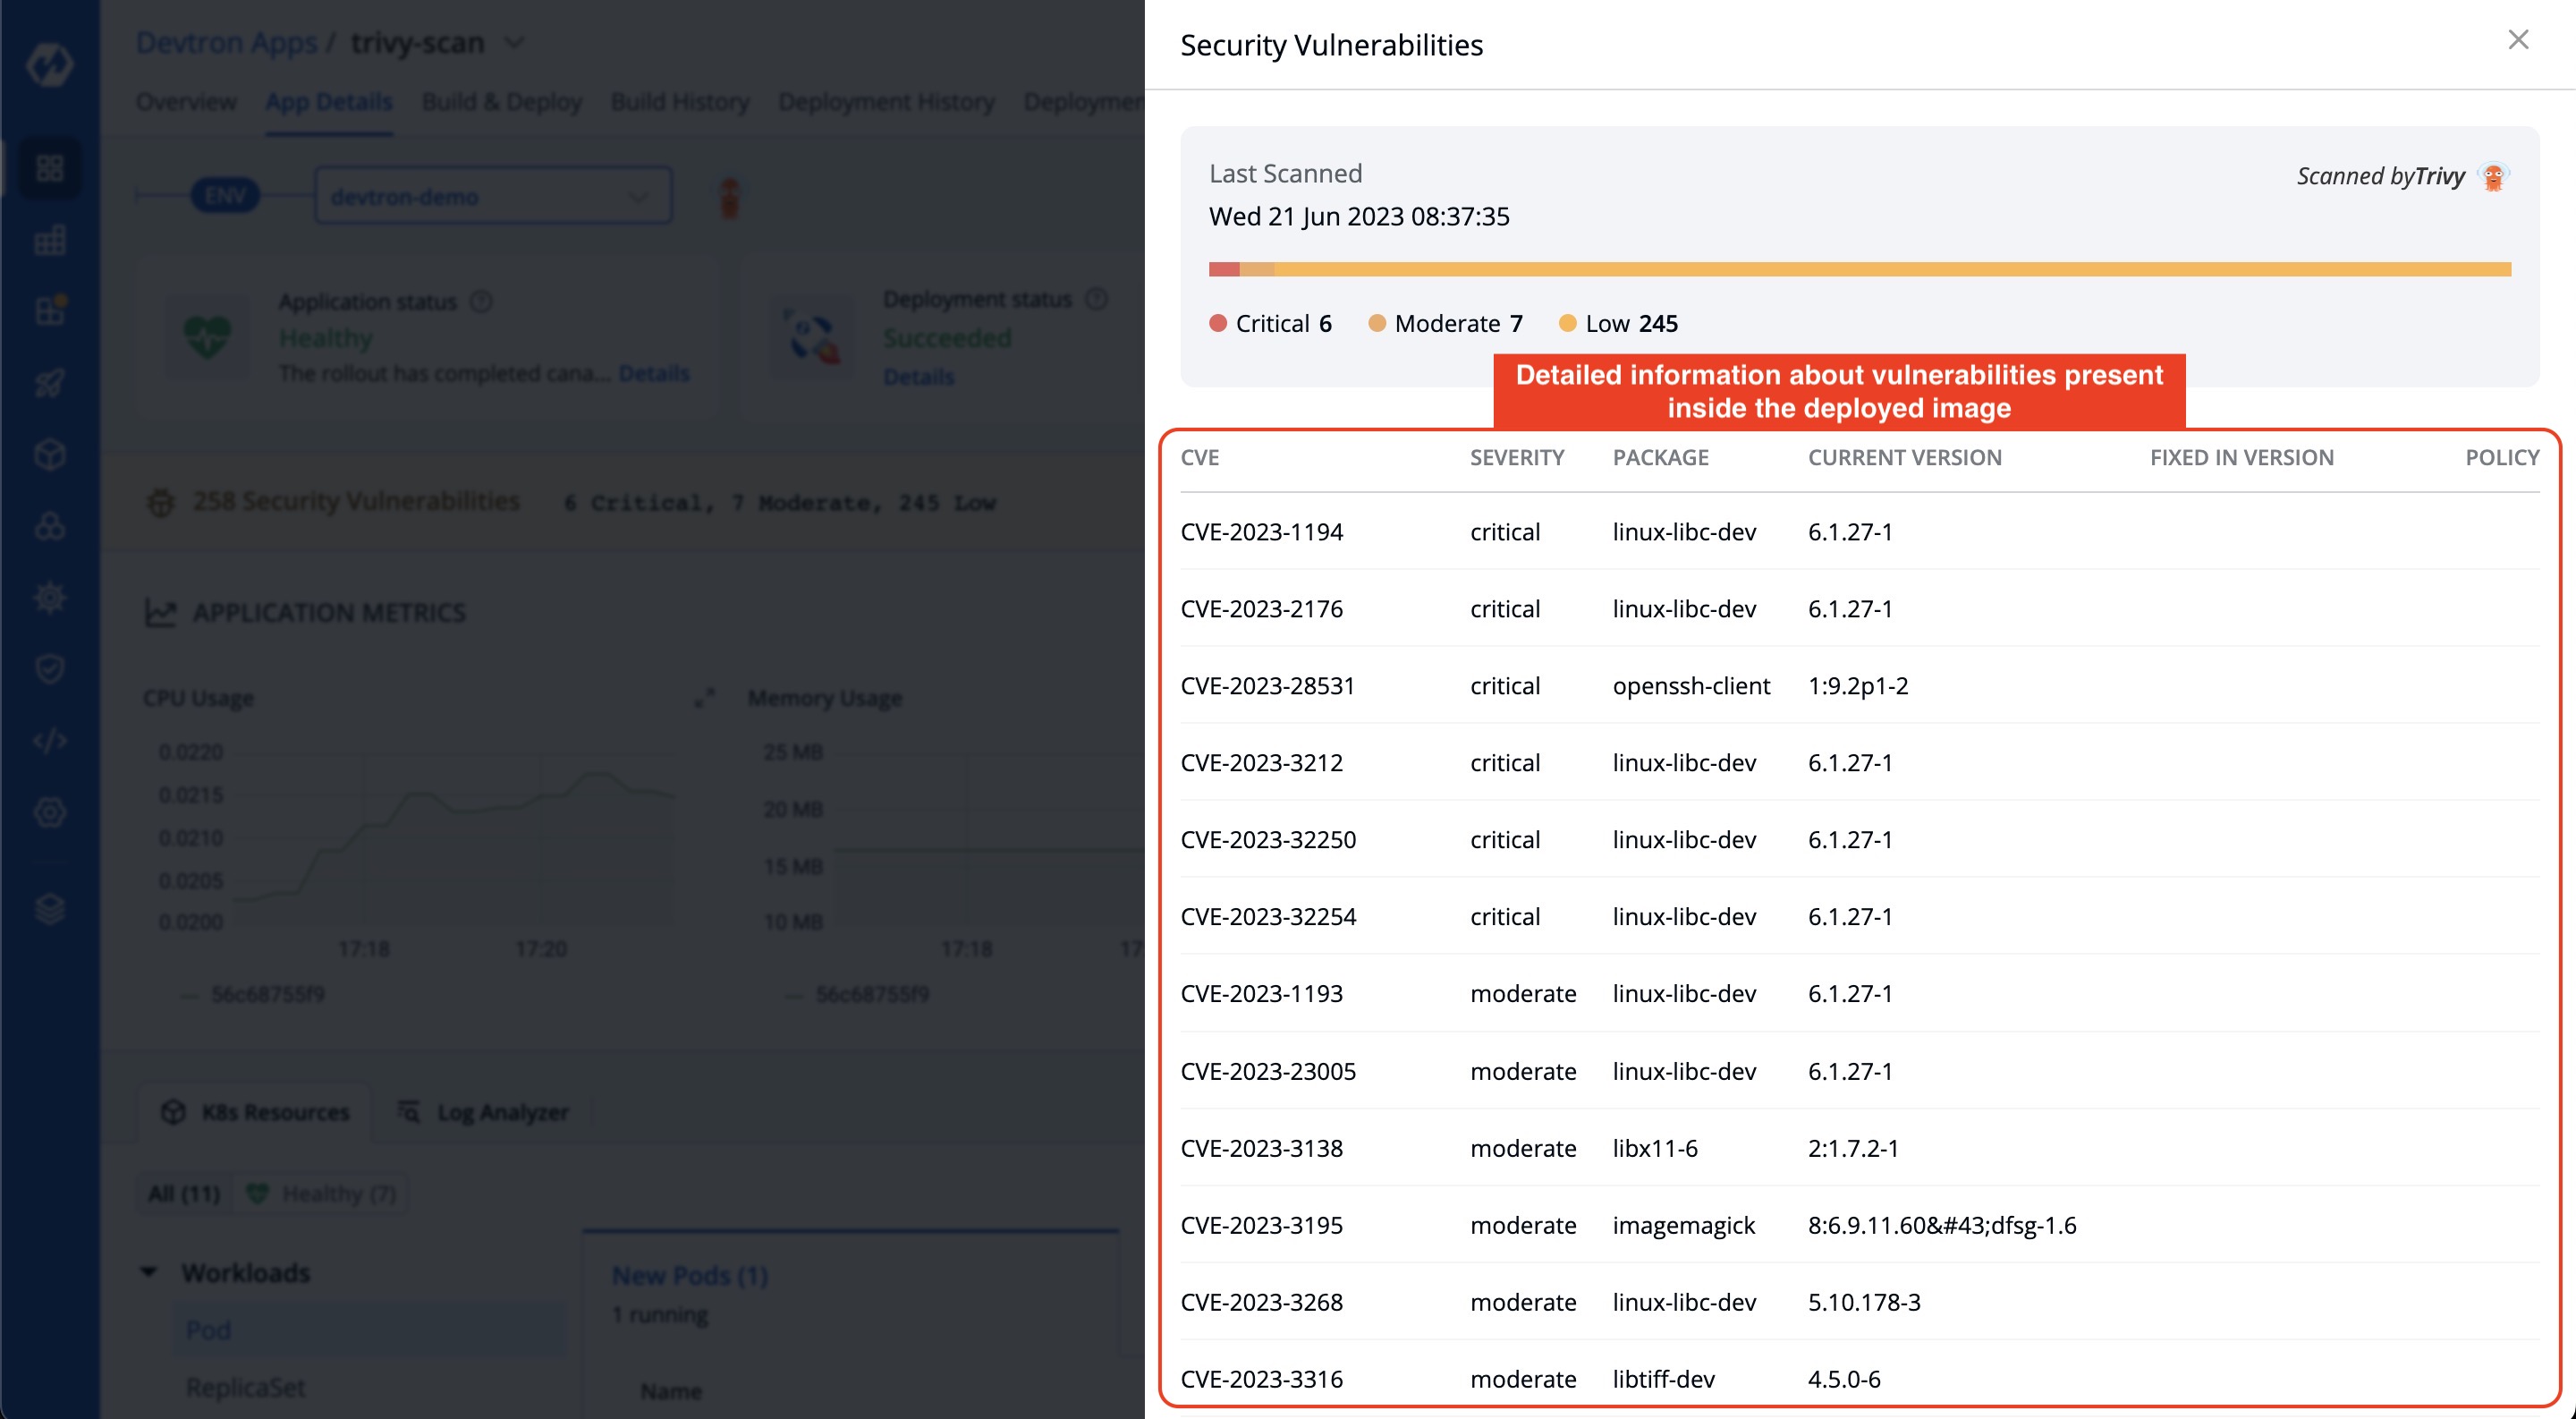Open the Build History tab
2576x1419 pixels.
click(x=679, y=101)
